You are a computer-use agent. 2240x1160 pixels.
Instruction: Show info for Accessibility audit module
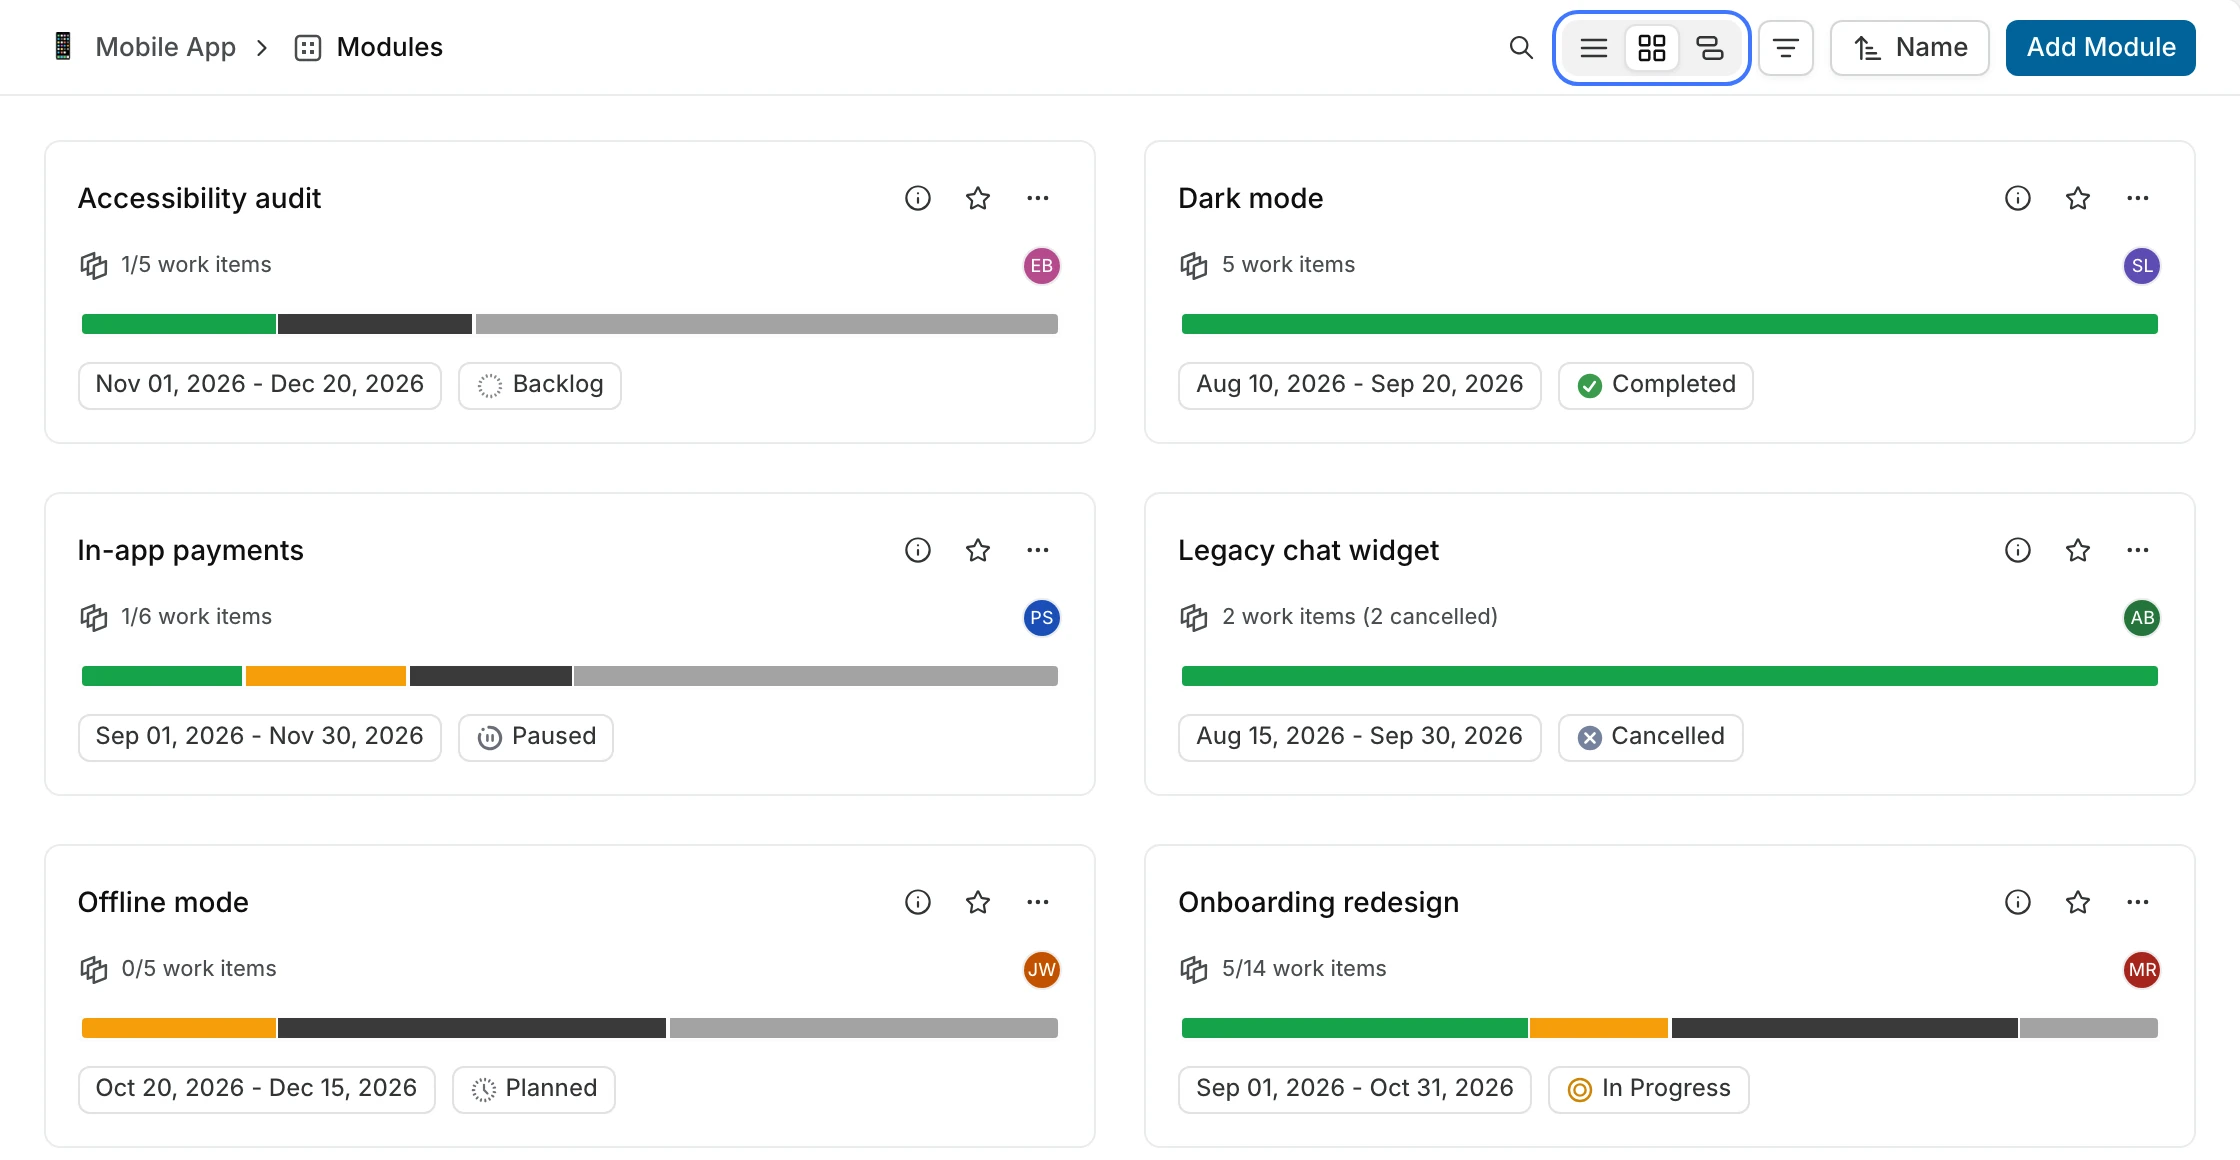[918, 198]
